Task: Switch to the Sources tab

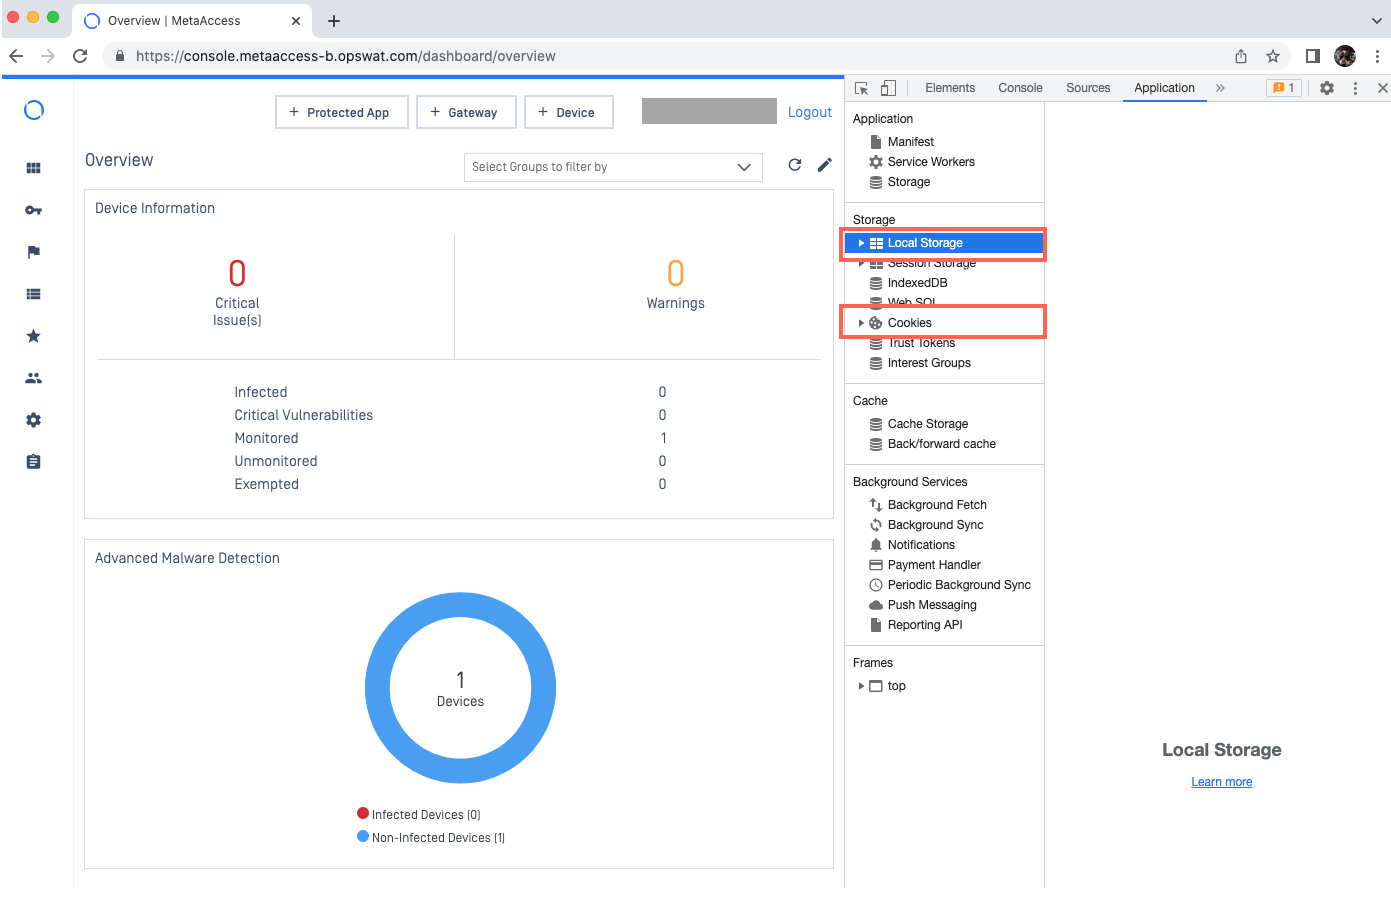Action: coord(1088,88)
